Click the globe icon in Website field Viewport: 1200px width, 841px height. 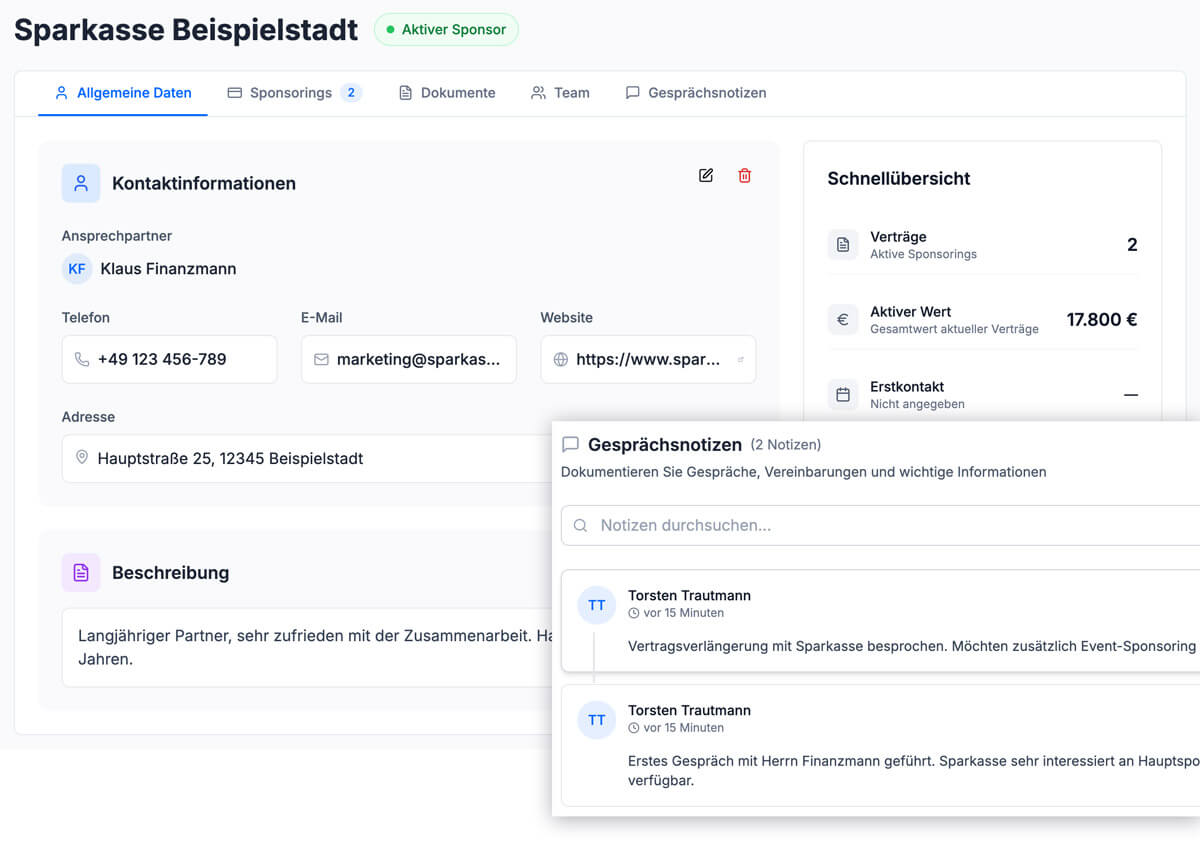561,359
